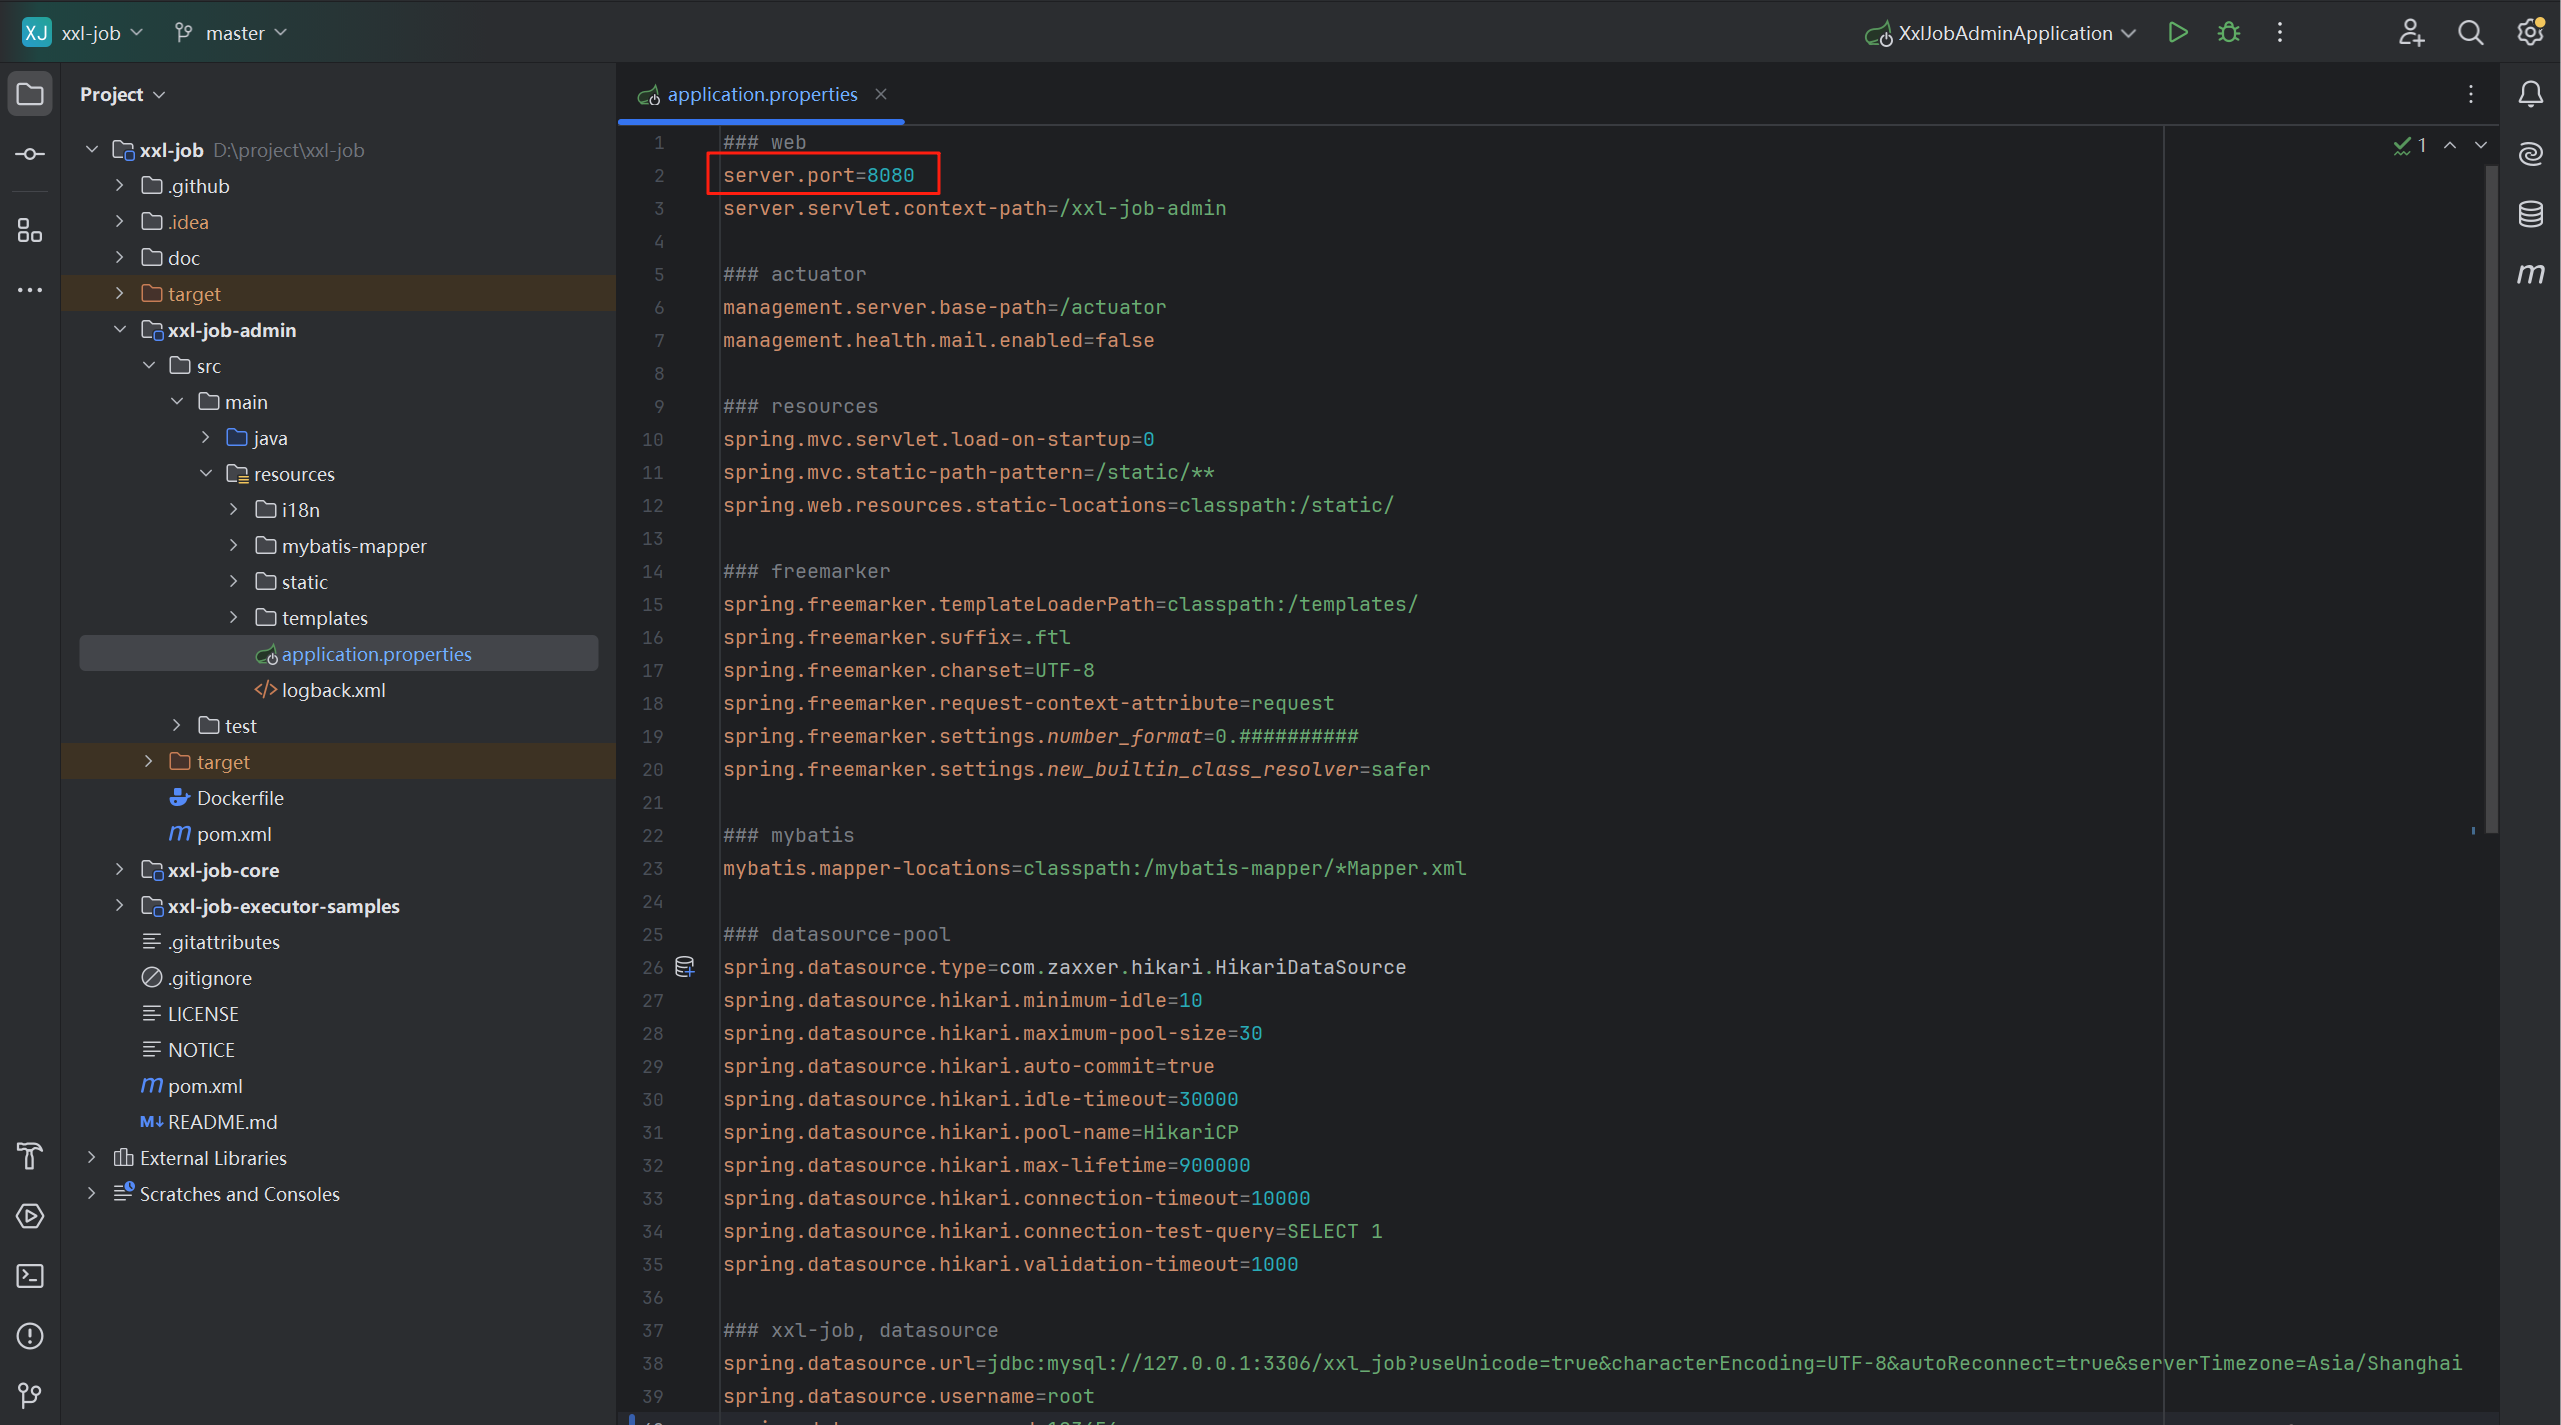Screen dimensions: 2561x1425
Task: Expand the .github folder
Action: pyautogui.click(x=120, y=186)
